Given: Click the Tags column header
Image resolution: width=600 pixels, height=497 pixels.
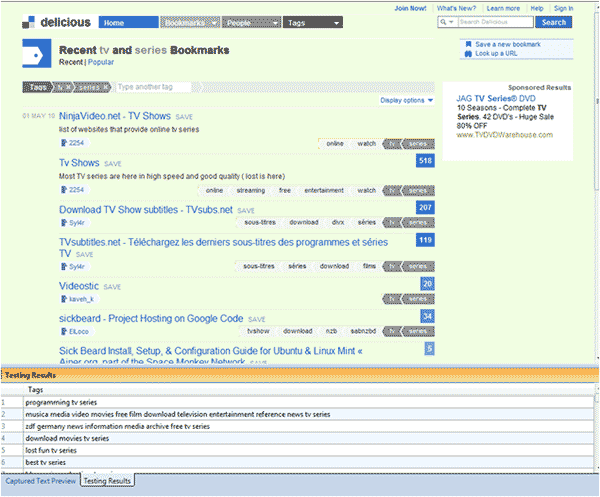Looking at the screenshot, I should (x=35, y=390).
